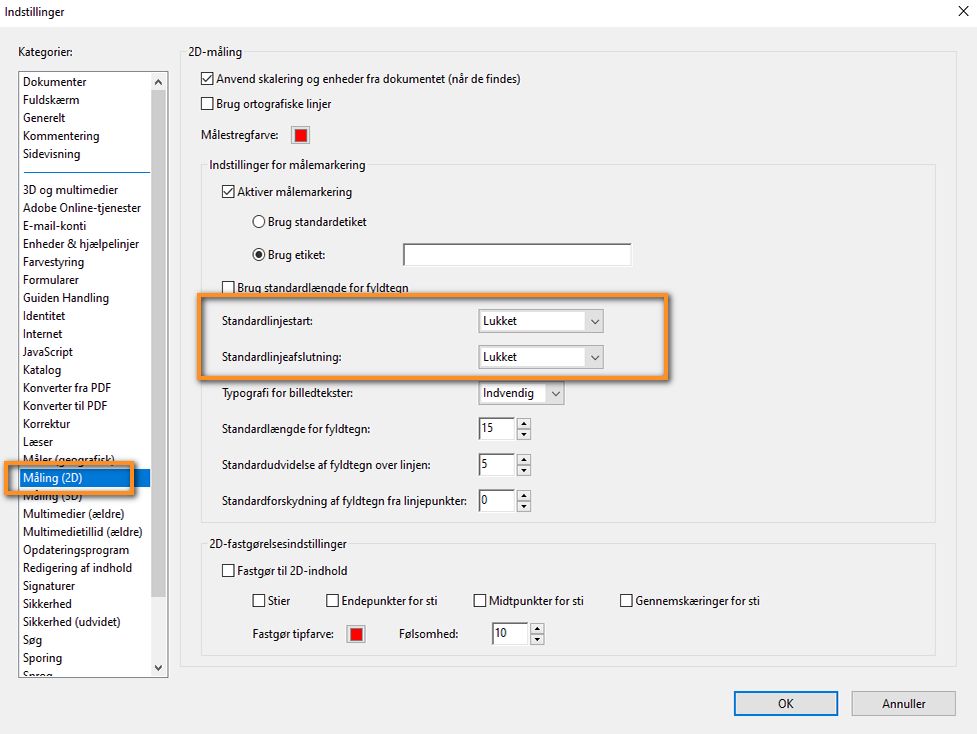Click the Brug etiket text field
This screenshot has height=734, width=977.
pyautogui.click(x=517, y=255)
